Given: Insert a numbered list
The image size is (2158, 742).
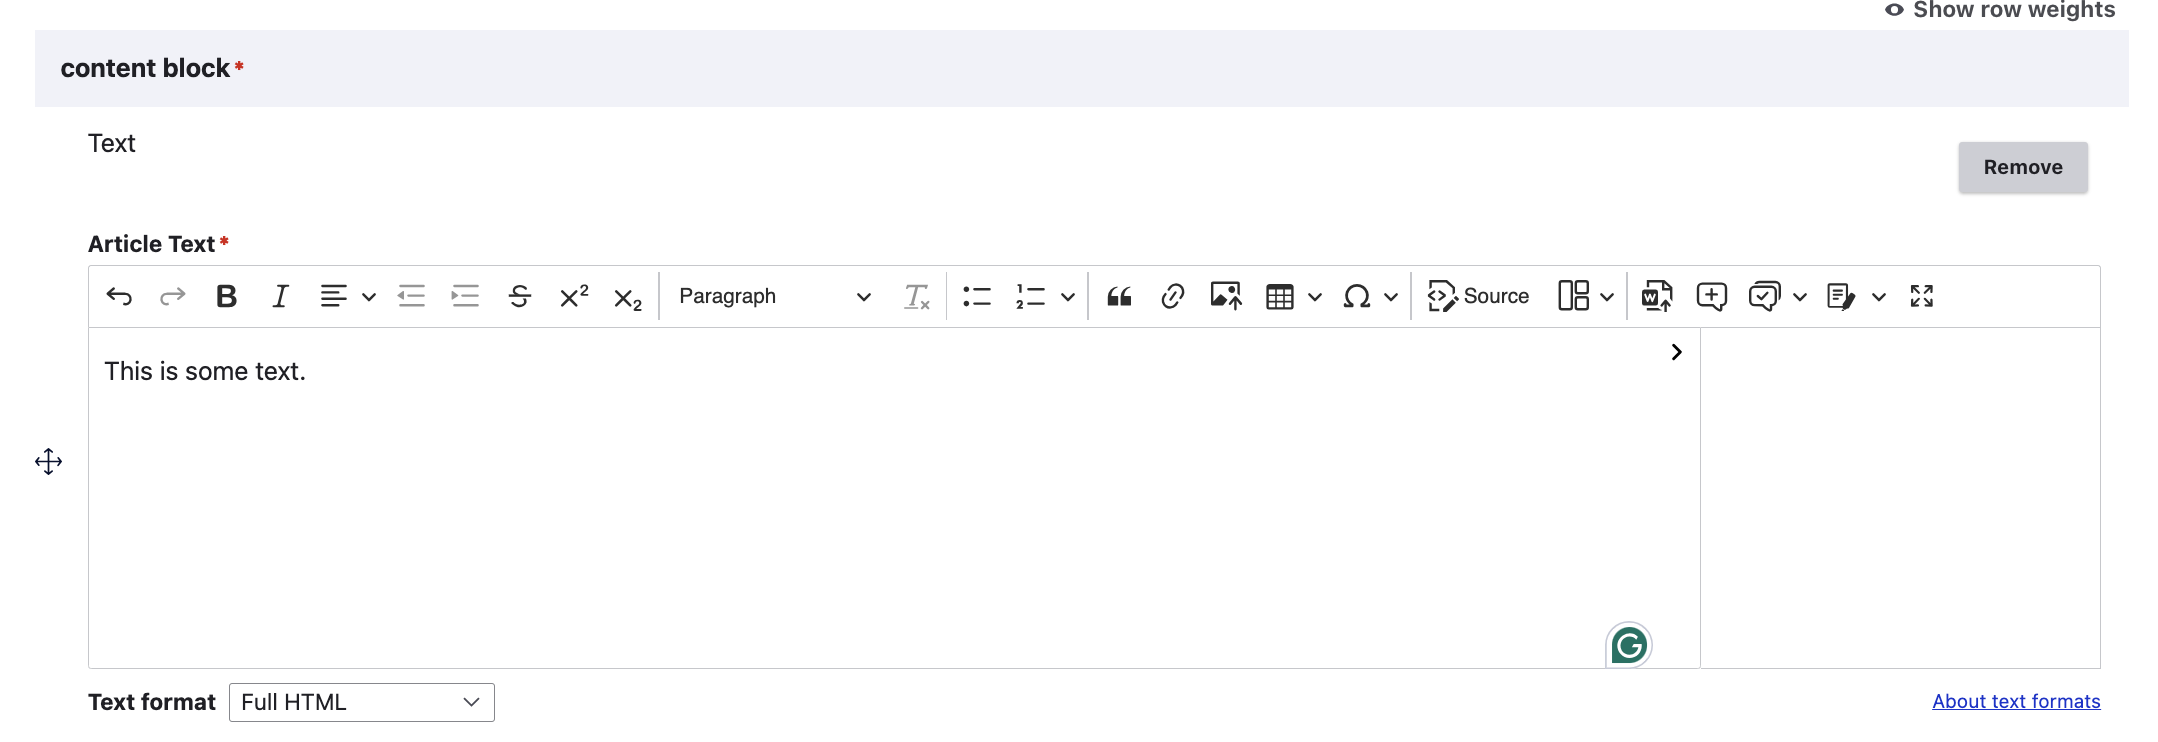Looking at the screenshot, I should 1030,296.
